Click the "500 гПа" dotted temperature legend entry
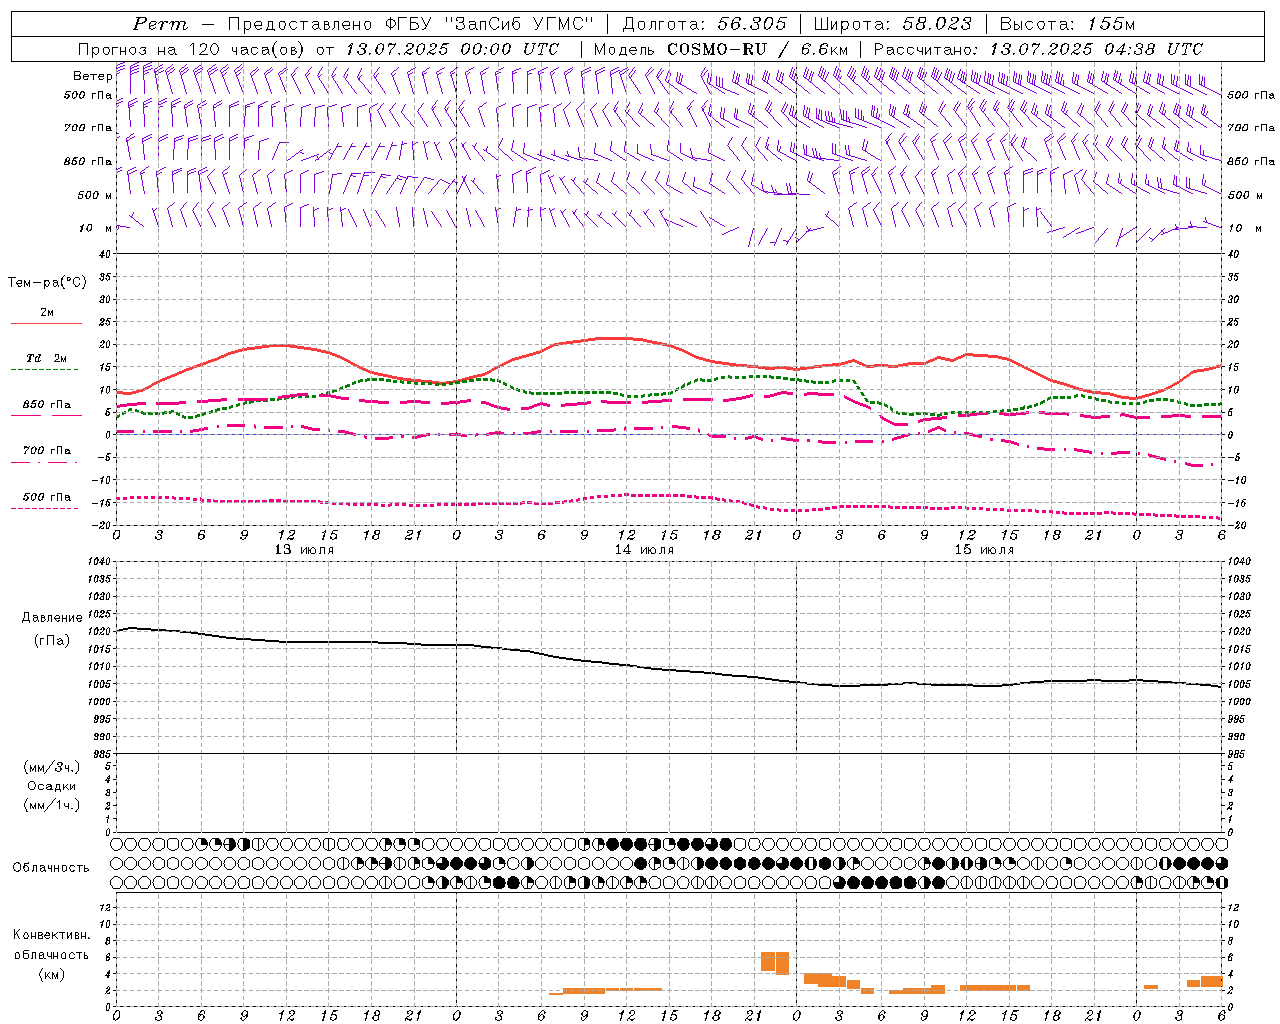The width and height of the screenshot is (1280, 1024). click(x=47, y=497)
